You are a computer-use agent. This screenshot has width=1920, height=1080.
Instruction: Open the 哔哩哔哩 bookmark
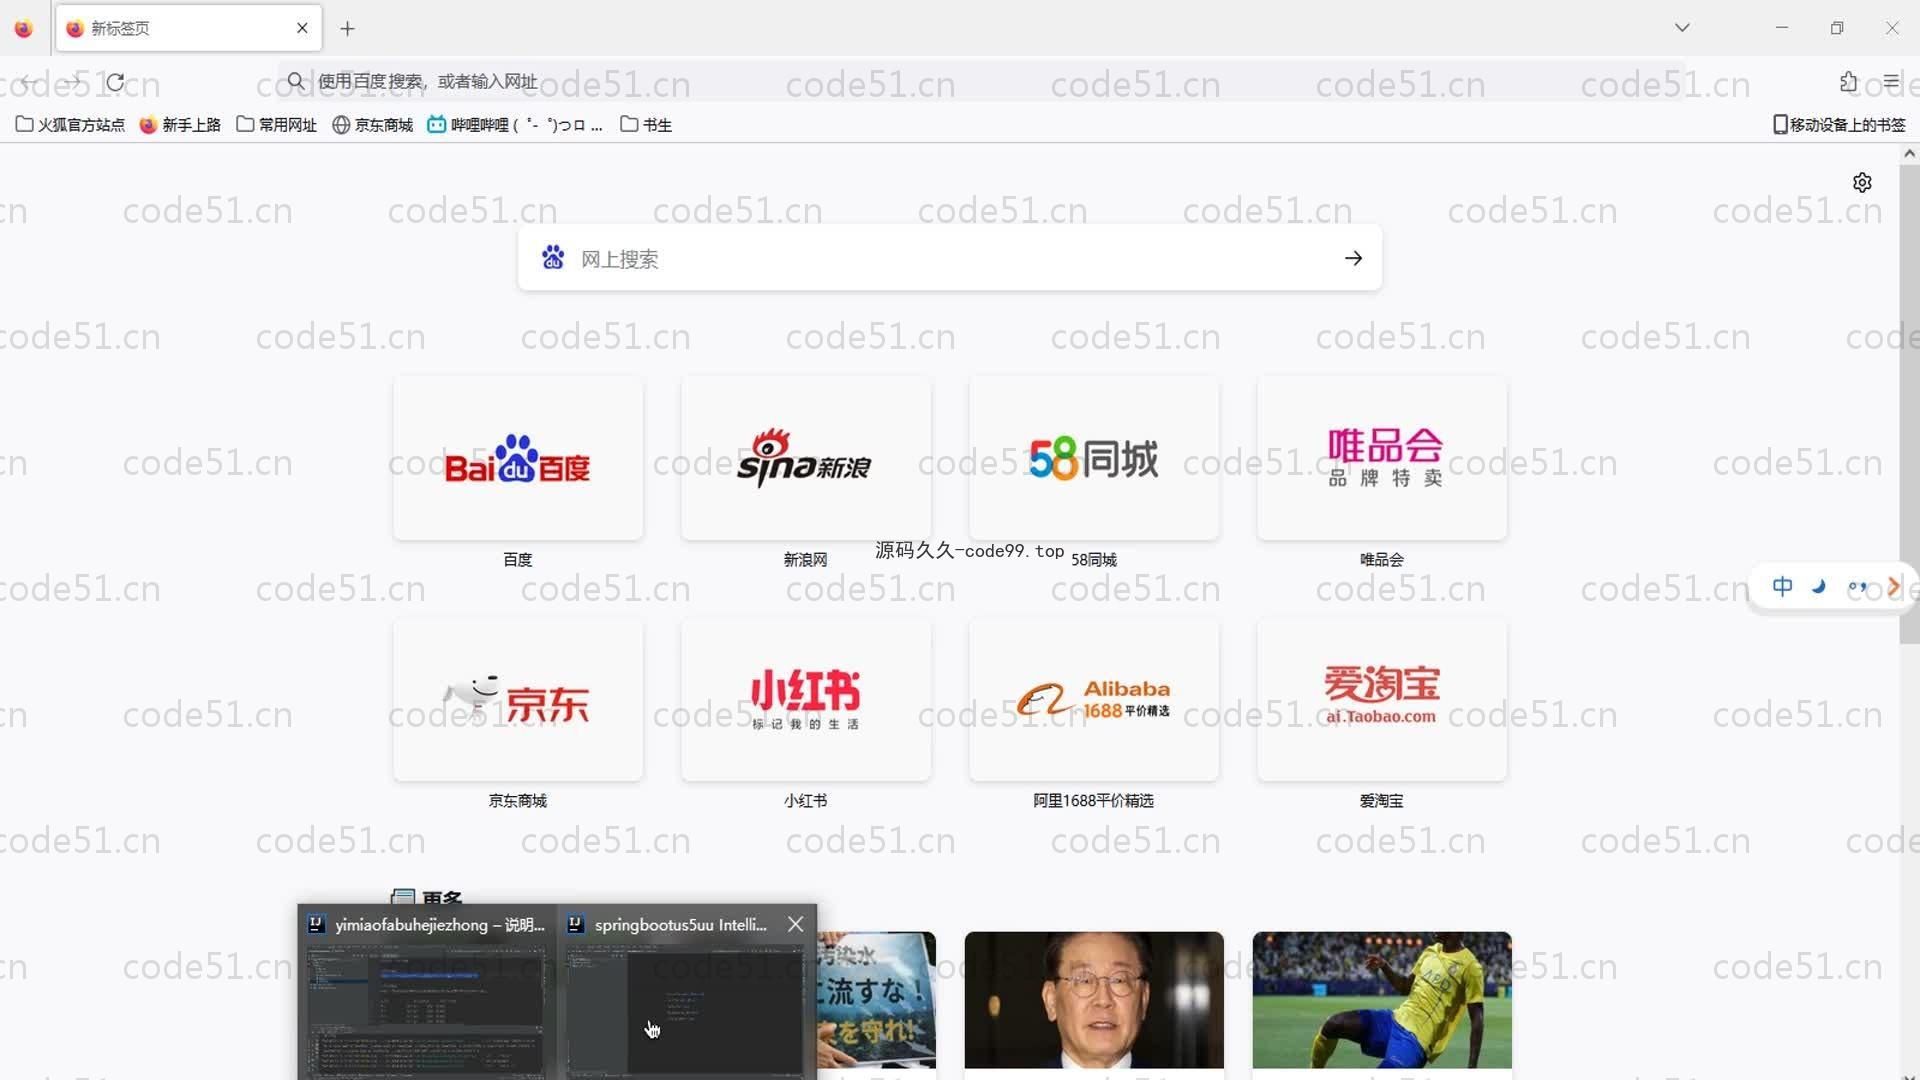[x=515, y=125]
